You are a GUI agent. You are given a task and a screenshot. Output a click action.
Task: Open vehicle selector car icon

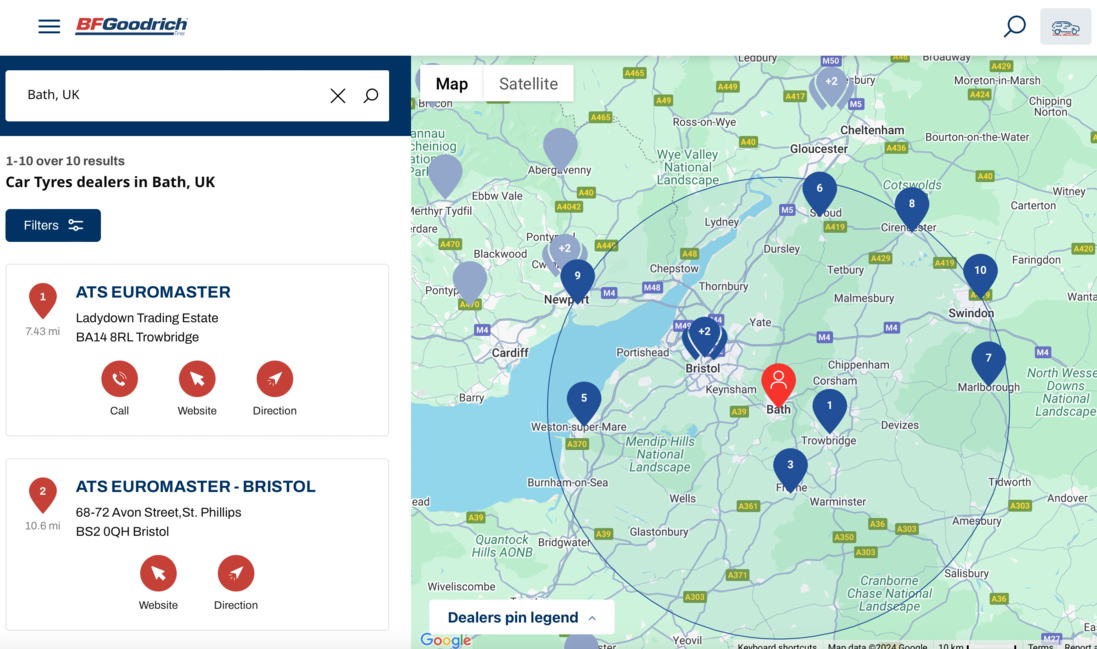click(x=1065, y=27)
